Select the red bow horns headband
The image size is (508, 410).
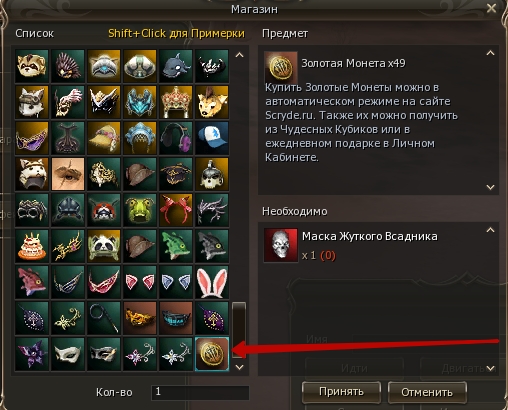point(176,210)
